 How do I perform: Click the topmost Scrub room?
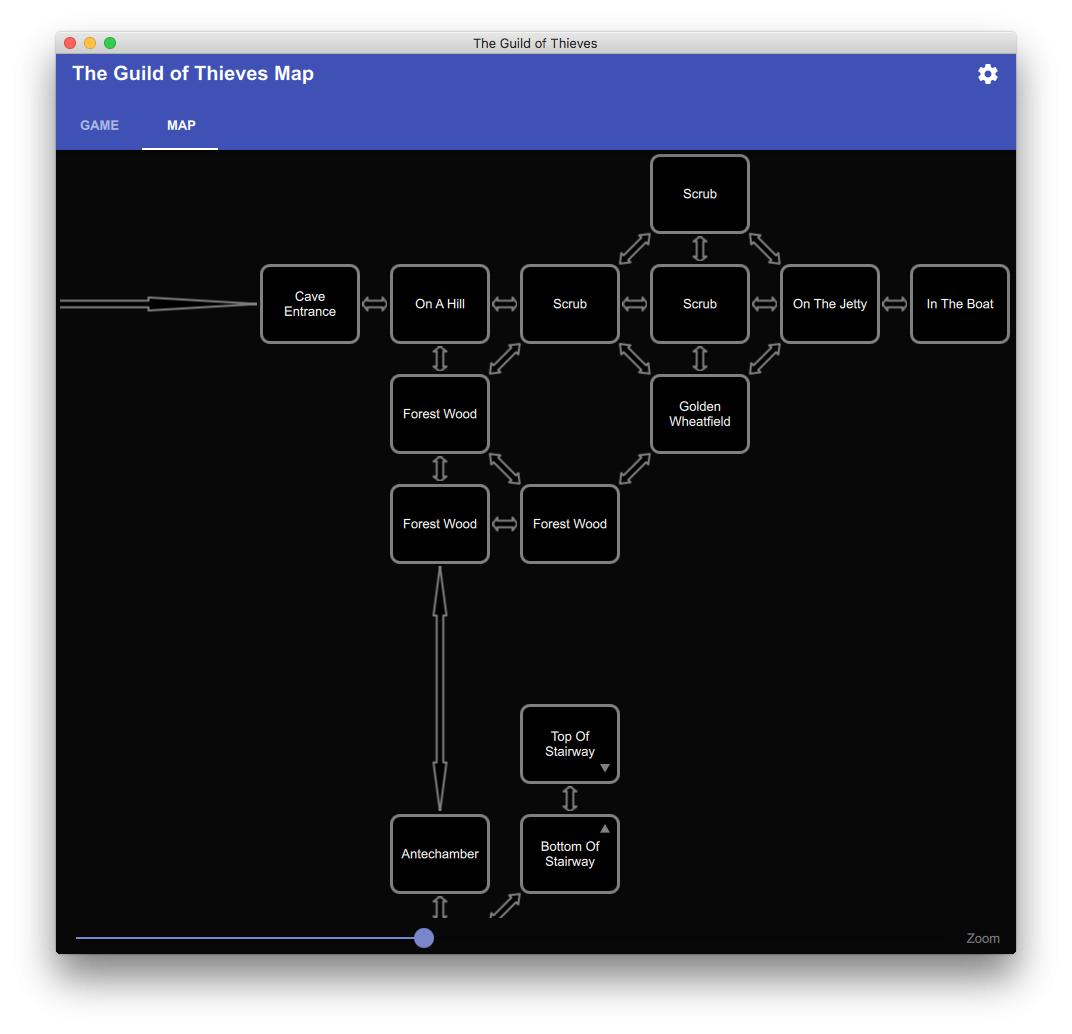point(700,194)
